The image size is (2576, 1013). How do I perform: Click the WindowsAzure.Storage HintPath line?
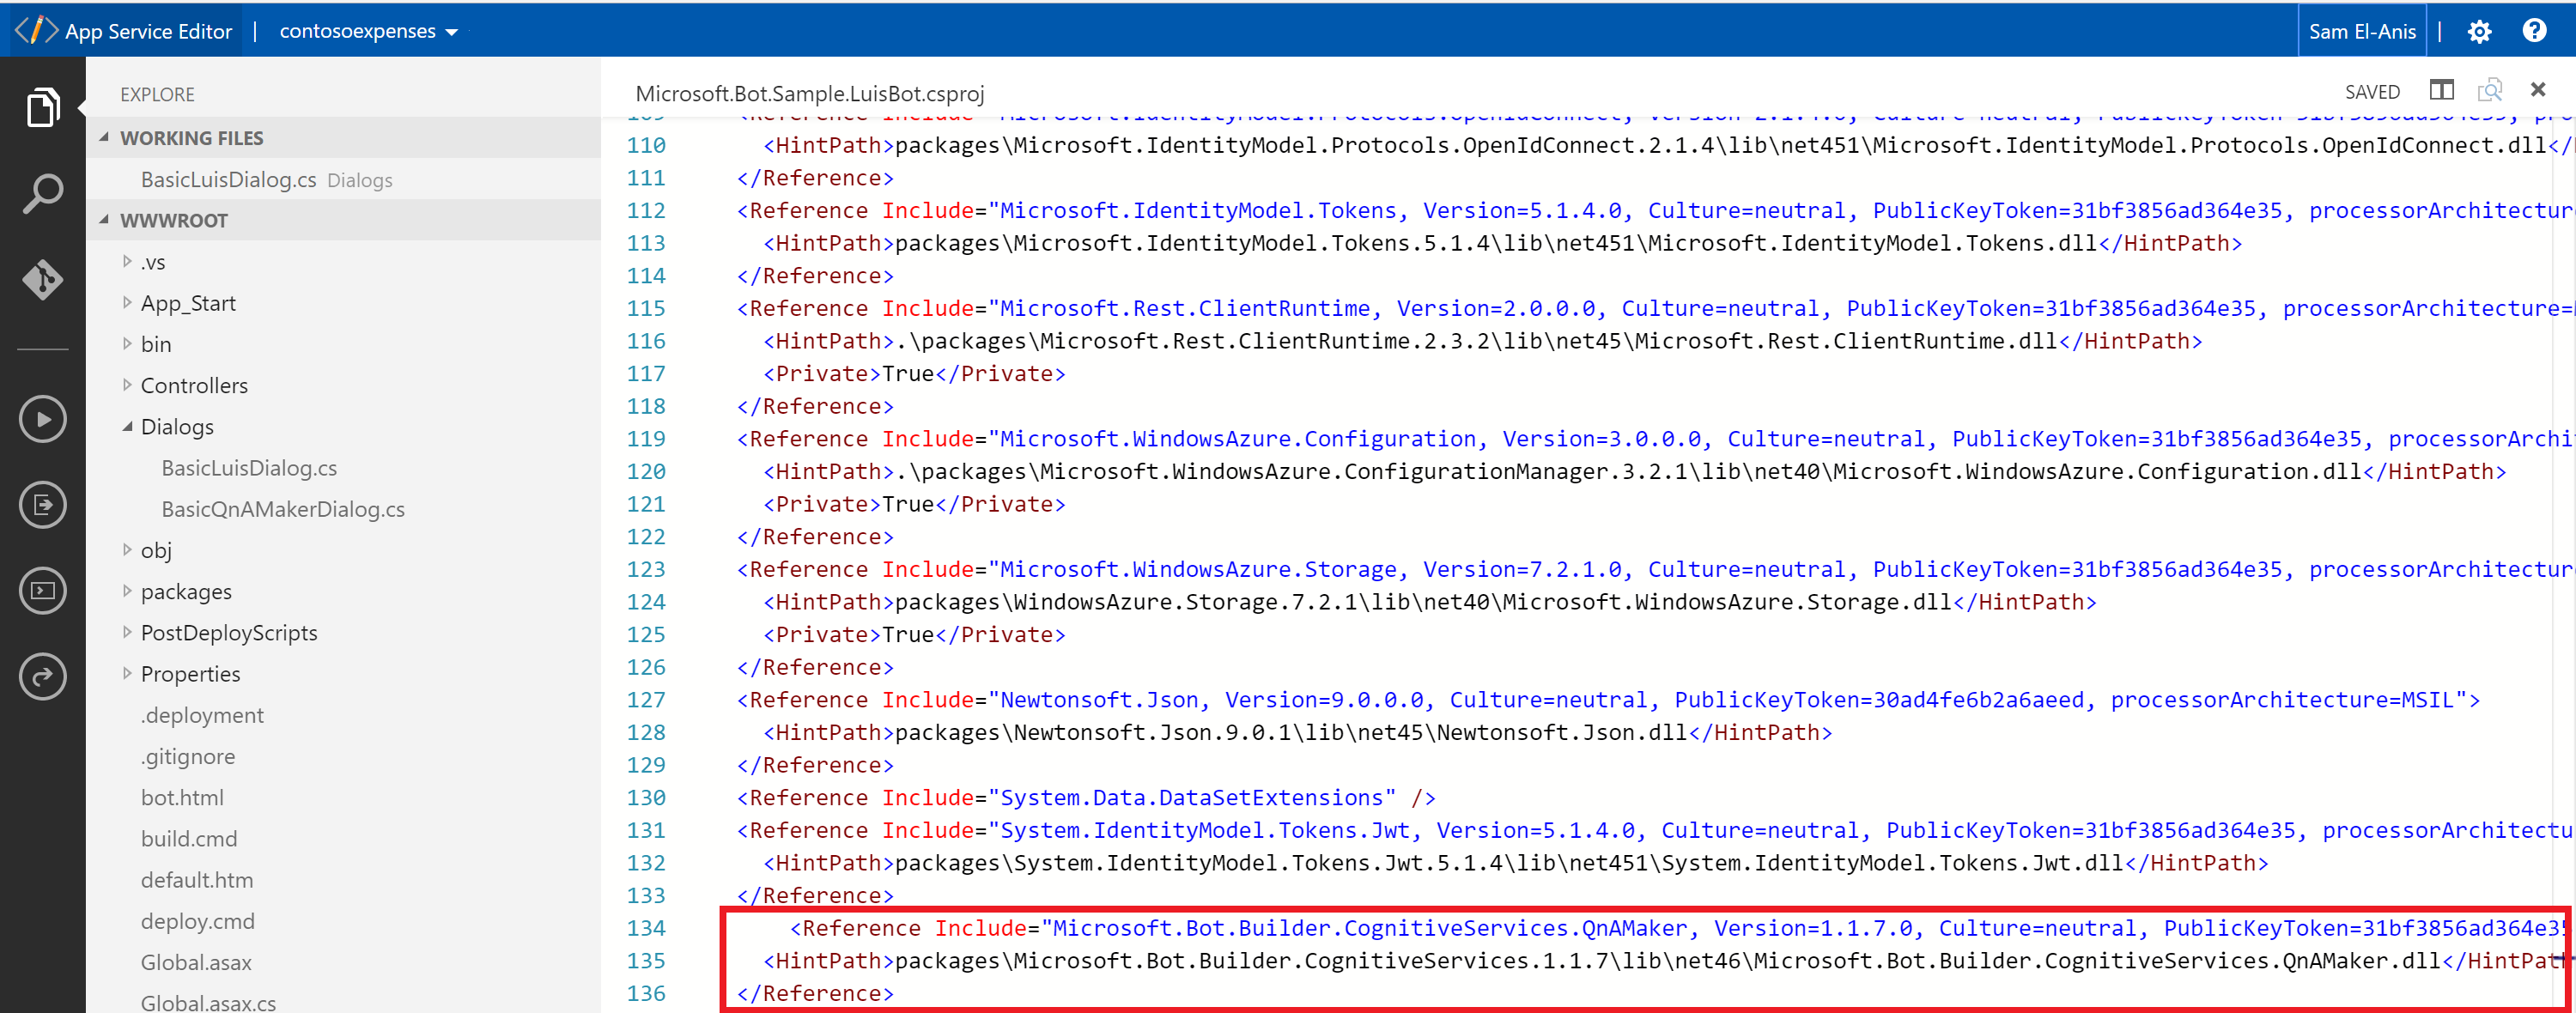(x=1430, y=602)
